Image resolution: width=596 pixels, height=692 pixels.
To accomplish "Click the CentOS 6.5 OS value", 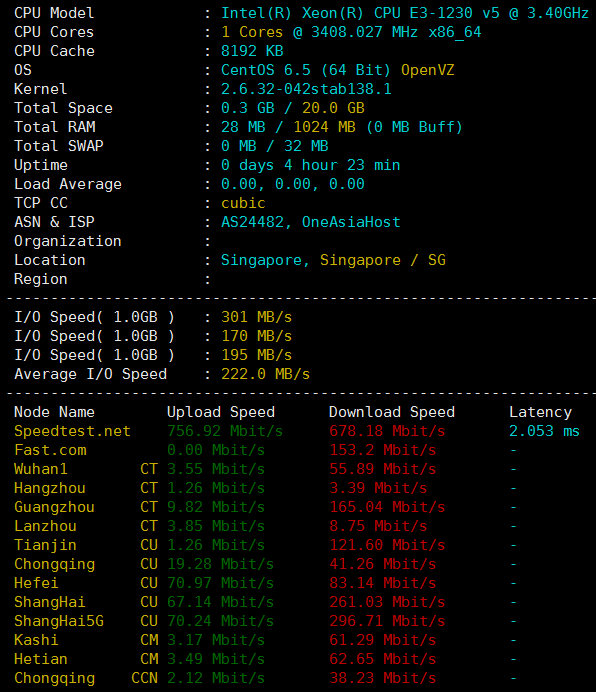I will pos(337,70).
